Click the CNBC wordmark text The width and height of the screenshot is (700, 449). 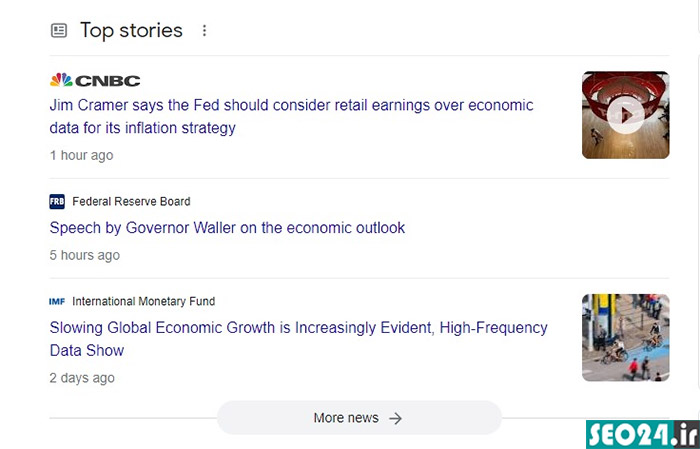(108, 81)
